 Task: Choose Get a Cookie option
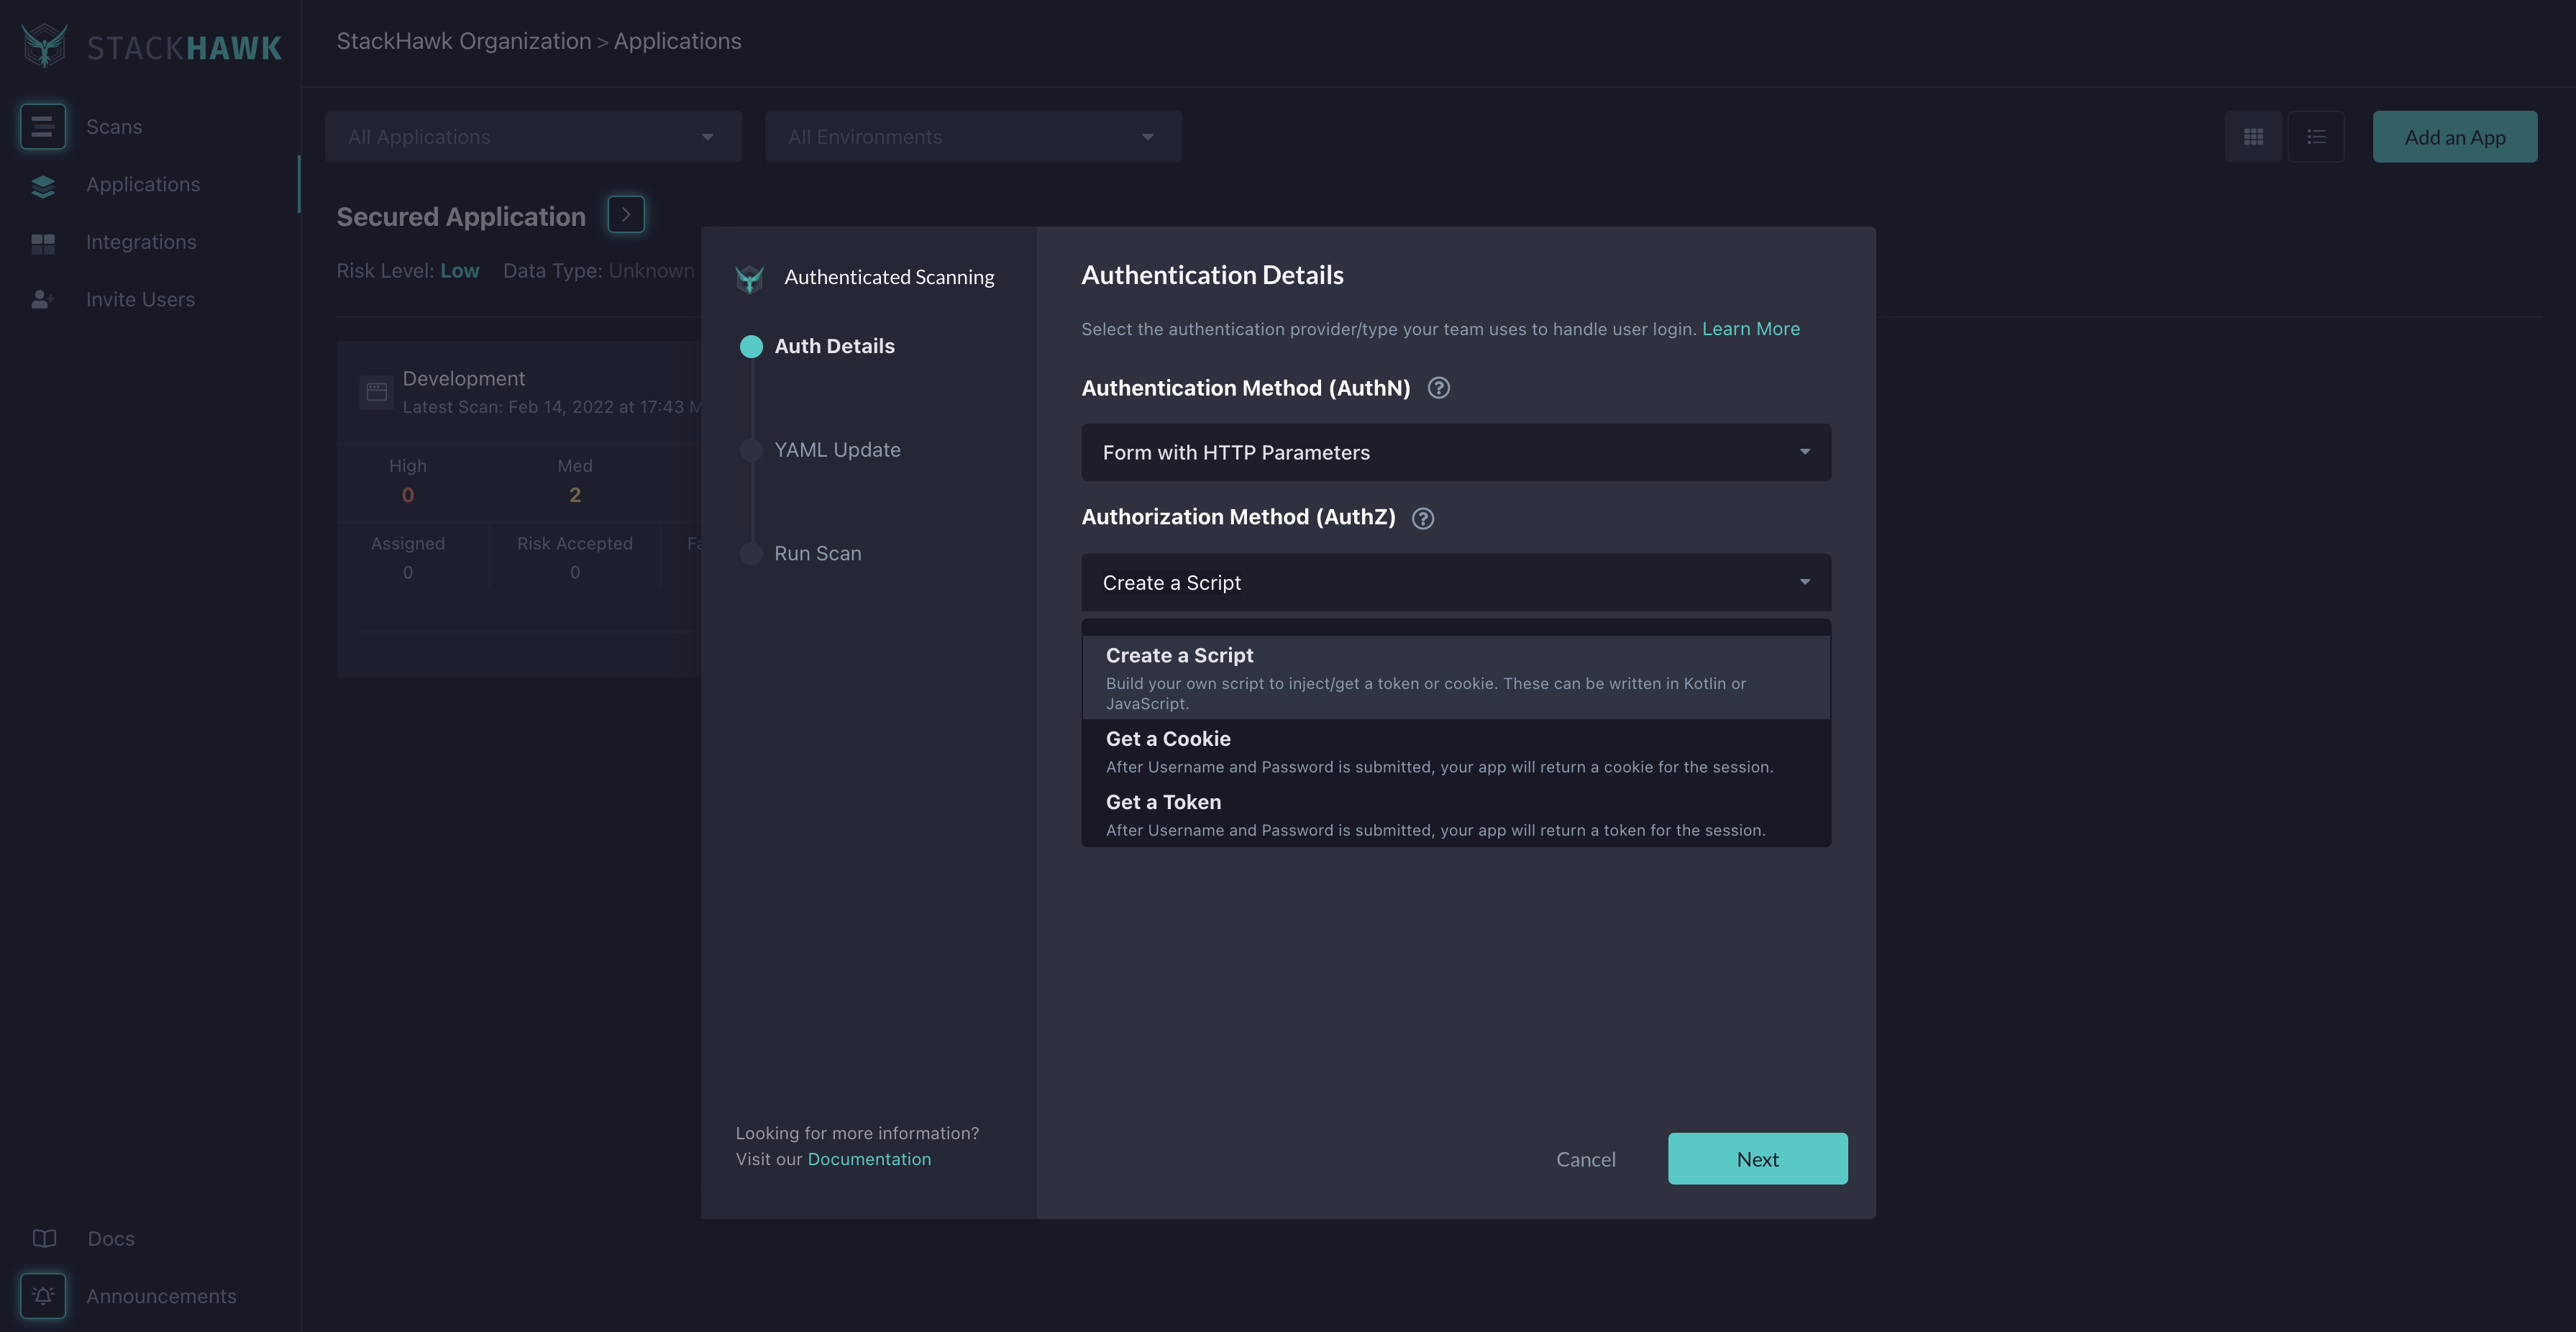[1456, 752]
